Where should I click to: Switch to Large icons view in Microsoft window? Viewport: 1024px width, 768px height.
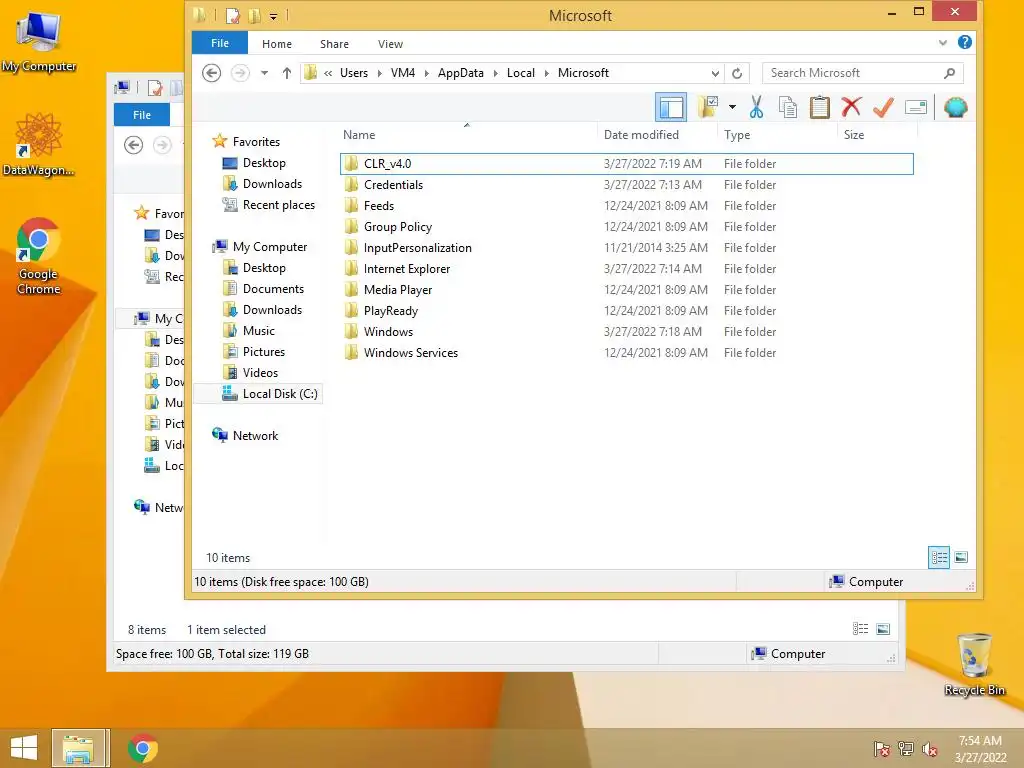(961, 557)
